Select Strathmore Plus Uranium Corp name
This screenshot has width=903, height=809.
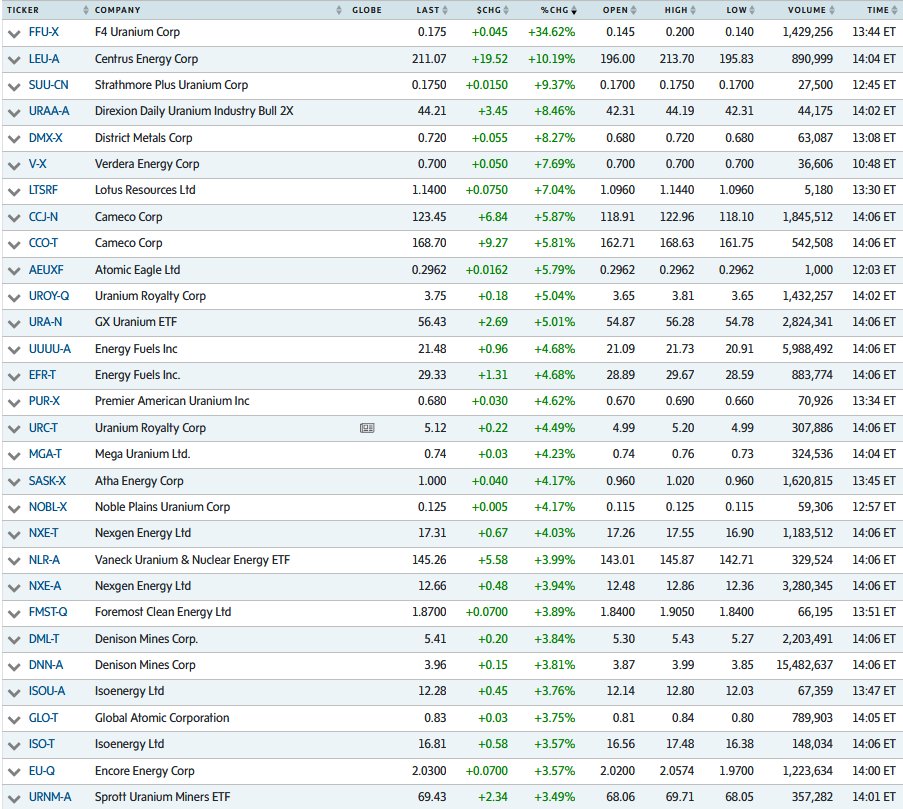(171, 85)
